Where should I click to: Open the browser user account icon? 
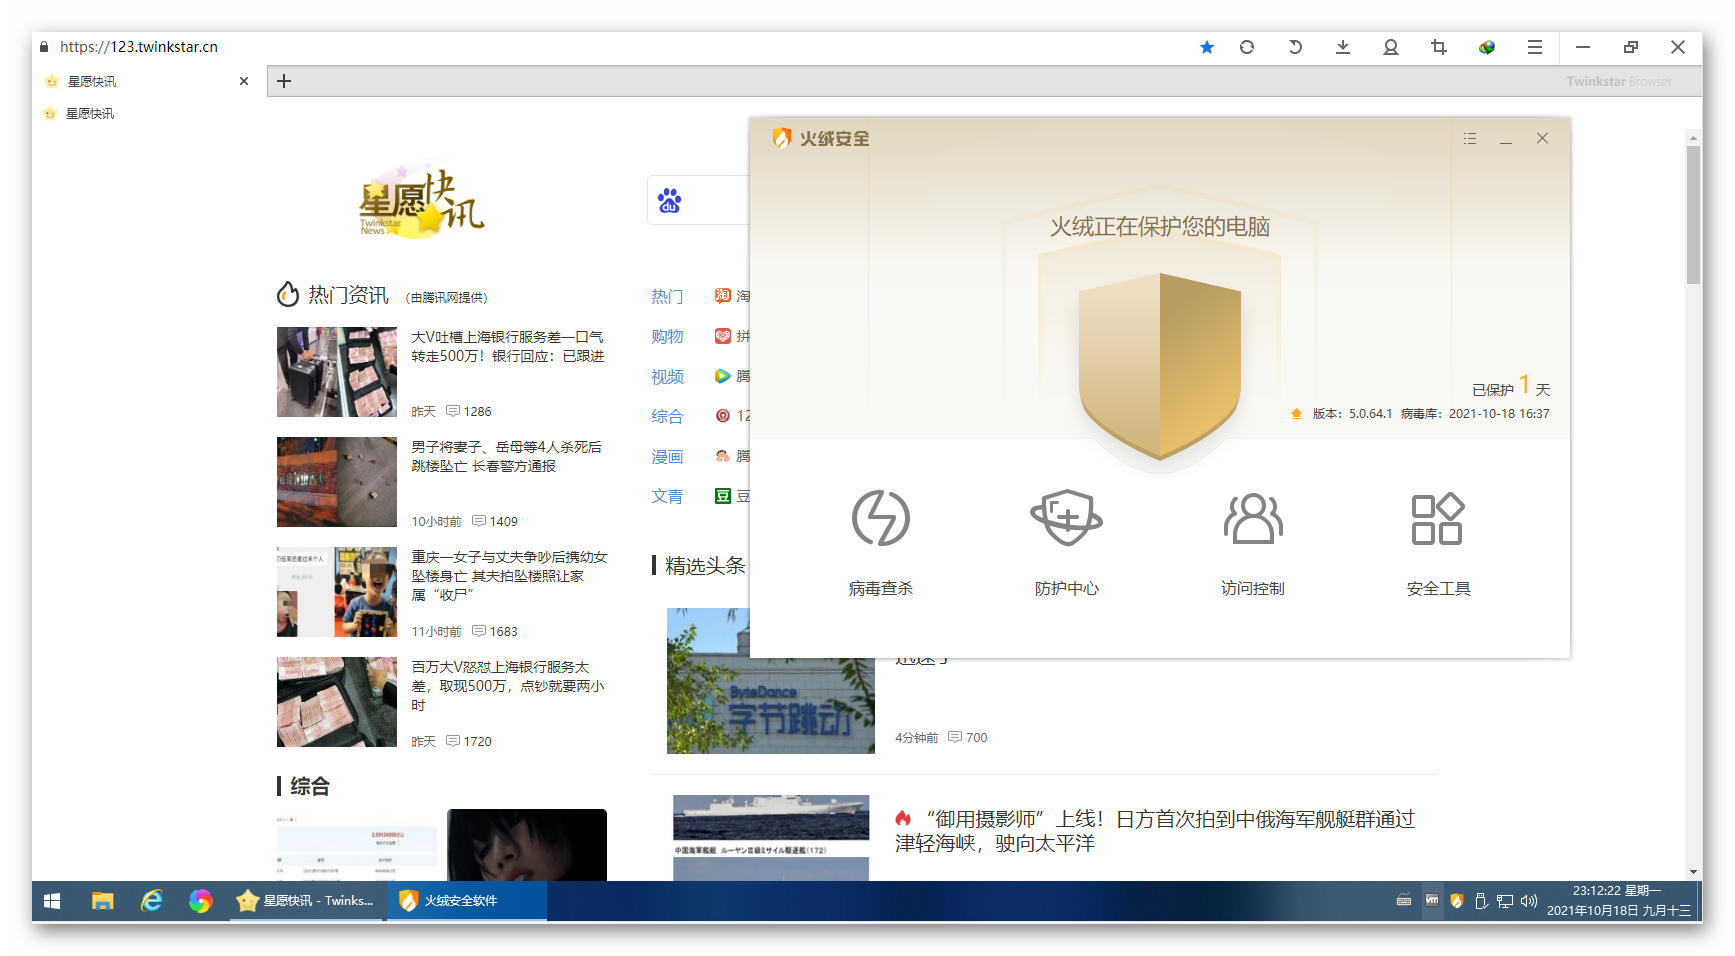1391,47
